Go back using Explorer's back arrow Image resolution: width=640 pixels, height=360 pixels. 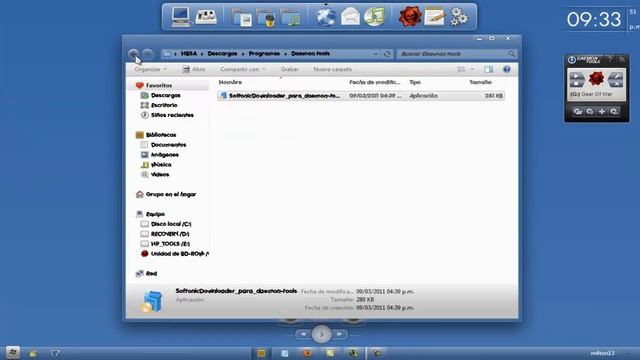133,53
